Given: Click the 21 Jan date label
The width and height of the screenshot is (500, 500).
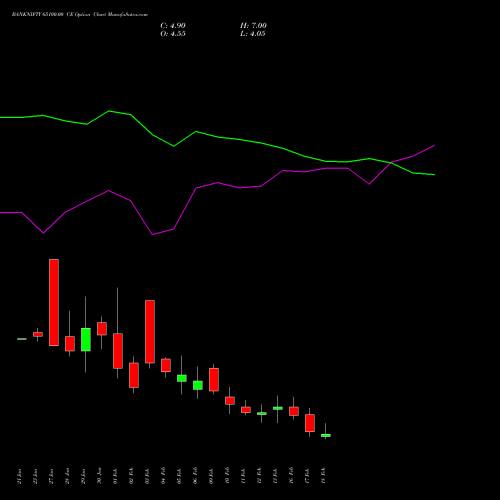Looking at the screenshot, I should (20, 476).
